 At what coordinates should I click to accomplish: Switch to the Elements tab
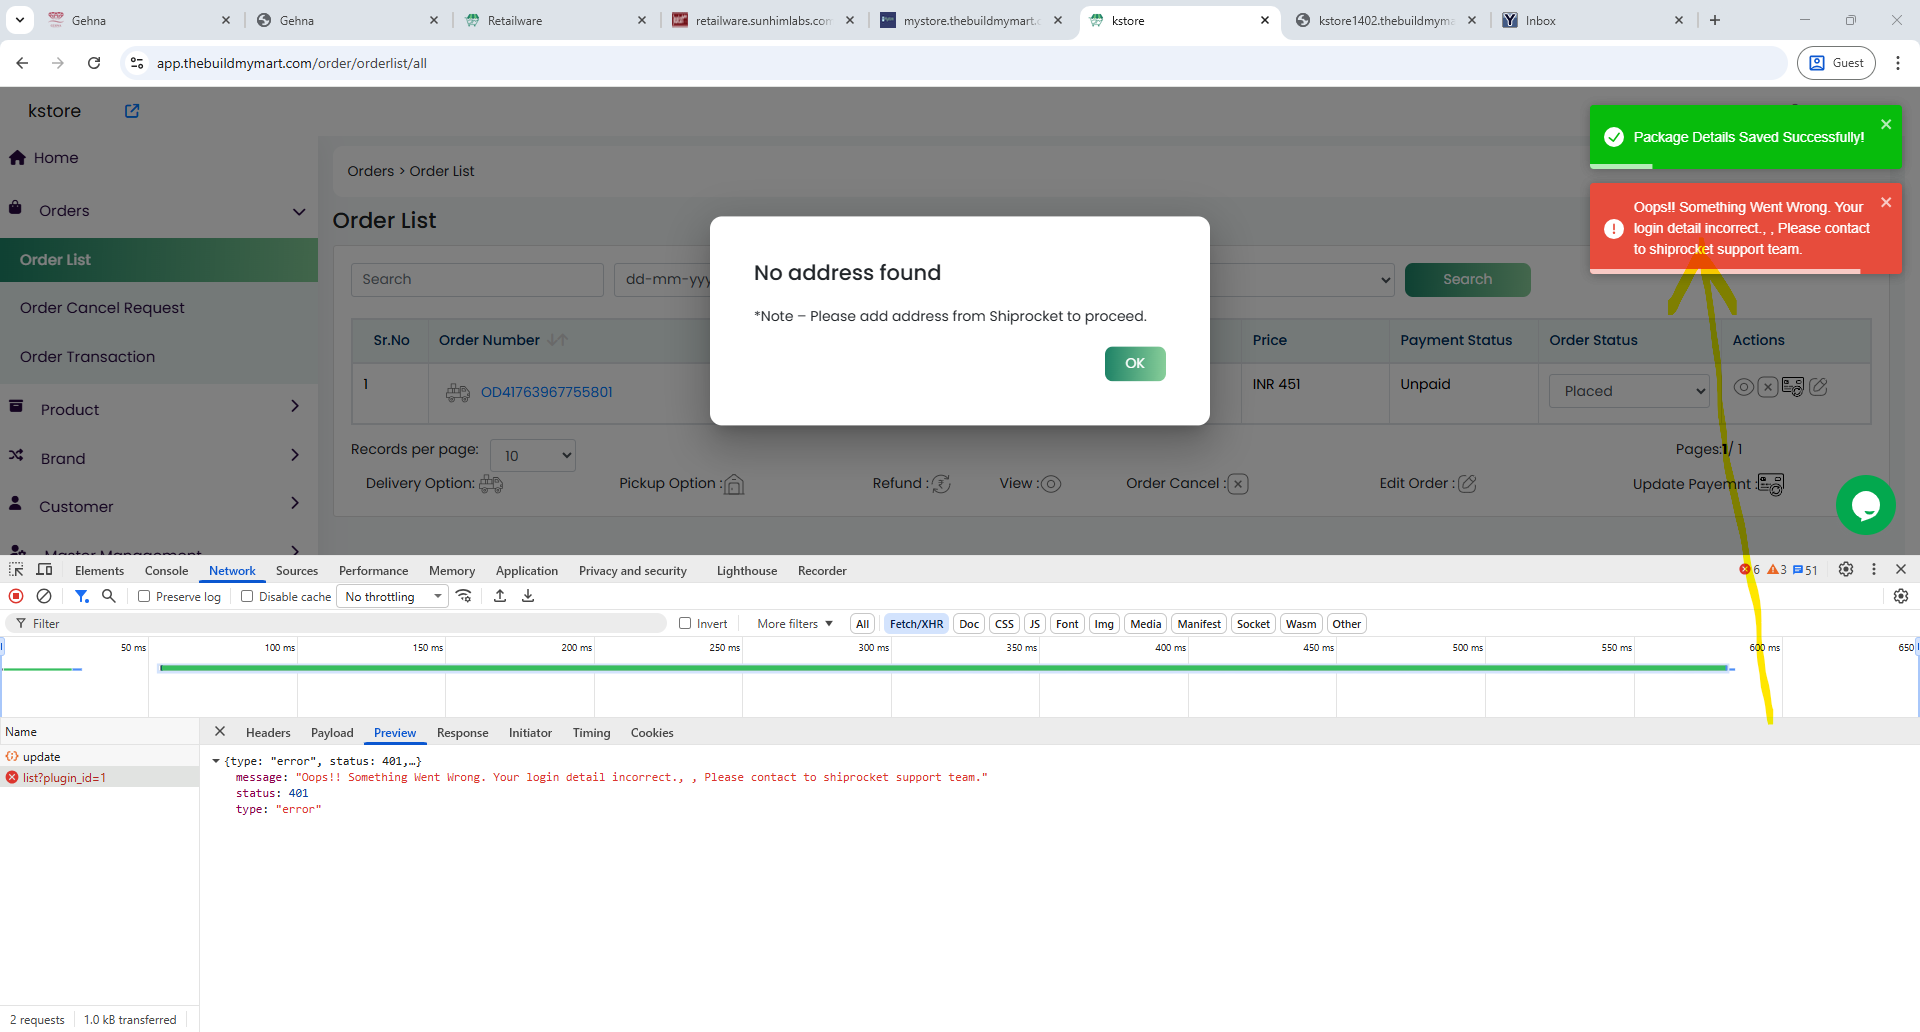(x=99, y=571)
